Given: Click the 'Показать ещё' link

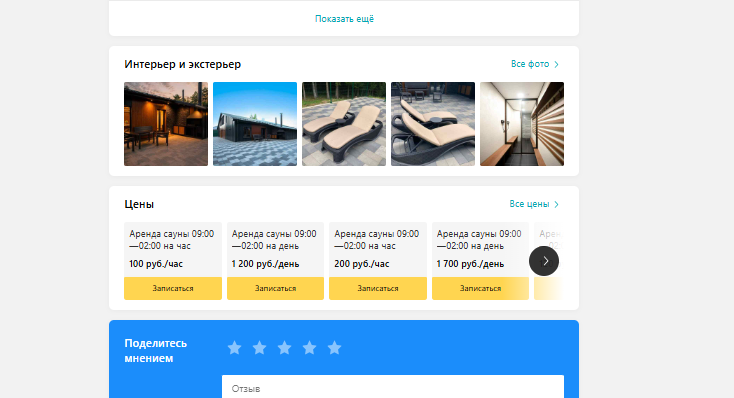Looking at the screenshot, I should coord(344,19).
